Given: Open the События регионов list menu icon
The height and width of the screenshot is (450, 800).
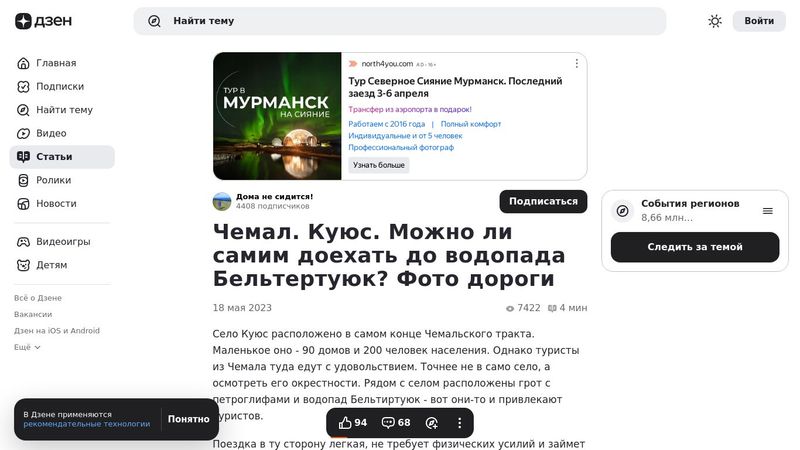Looking at the screenshot, I should point(768,211).
